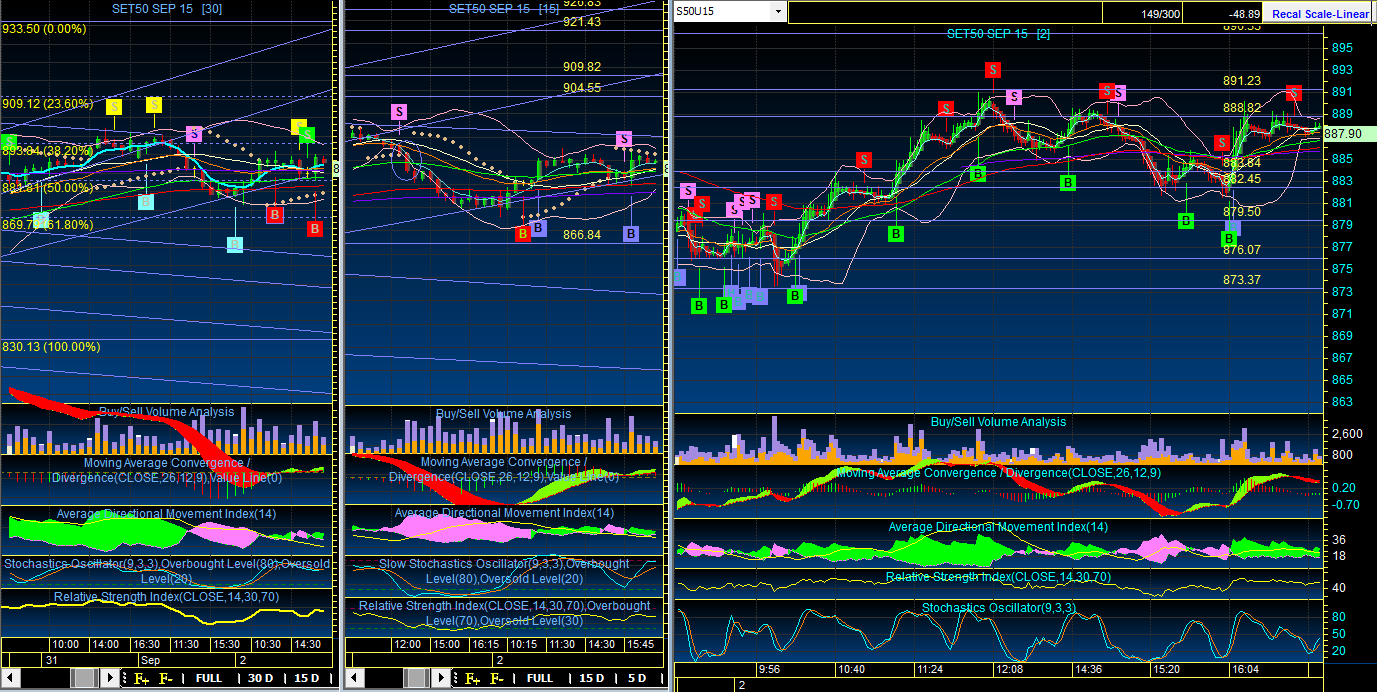
Task: Click left scroll arrow of 30-minute chart
Action: pos(10,678)
